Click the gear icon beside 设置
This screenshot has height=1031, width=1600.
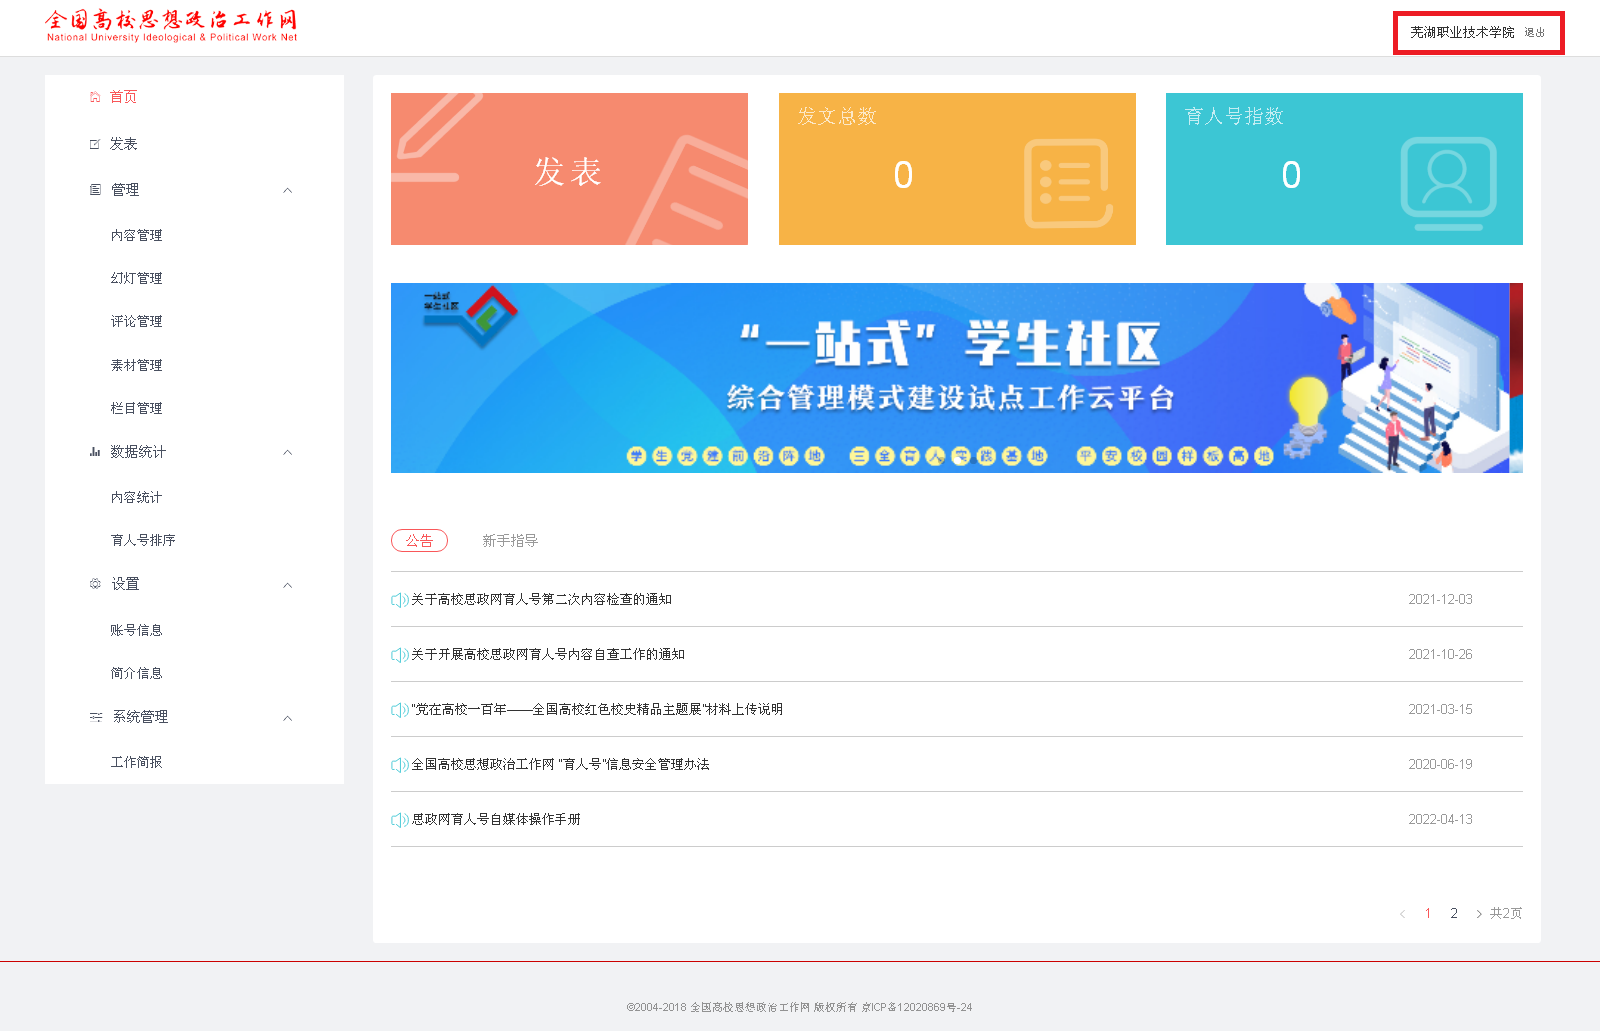pyautogui.click(x=95, y=584)
